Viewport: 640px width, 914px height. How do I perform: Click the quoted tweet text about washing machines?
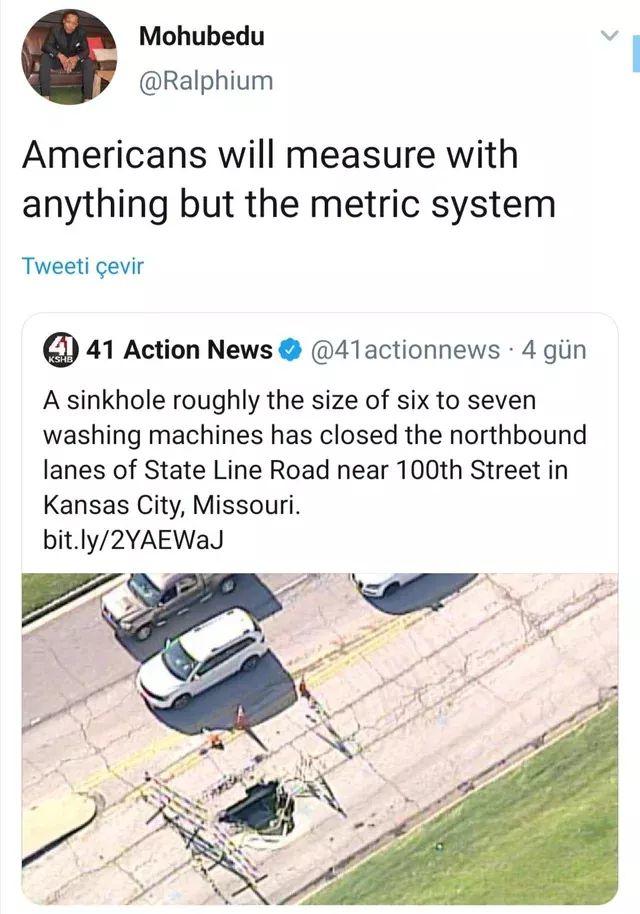click(315, 452)
